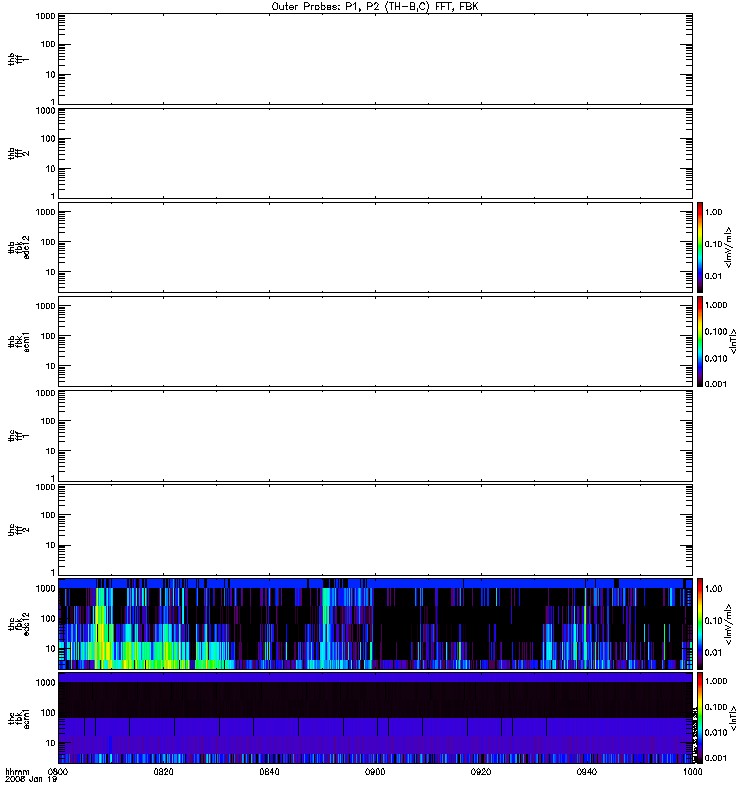Image resolution: width=750 pixels, height=800 pixels.
Task: Click the '1000' y-tick of thc fff 1 panel
Action: click(x=45, y=393)
